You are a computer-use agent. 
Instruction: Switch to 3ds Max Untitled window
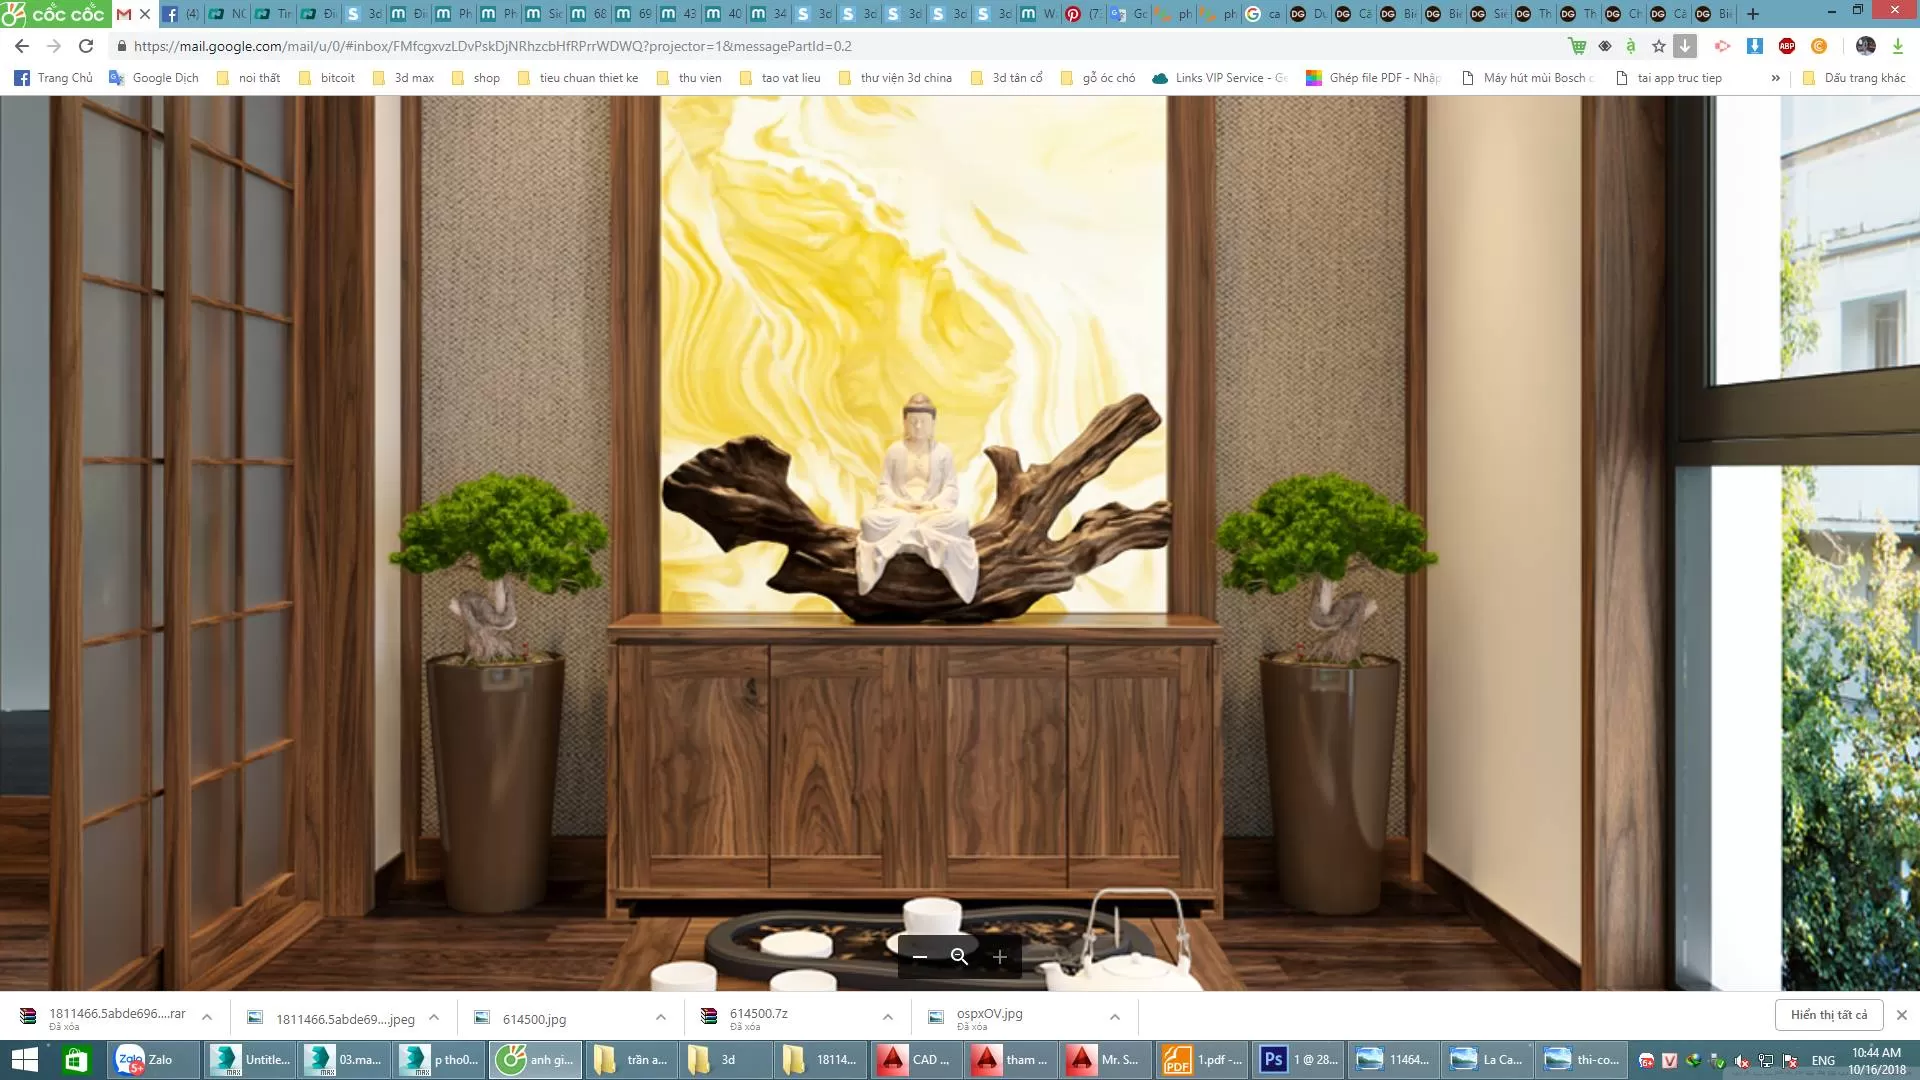[x=248, y=1059]
